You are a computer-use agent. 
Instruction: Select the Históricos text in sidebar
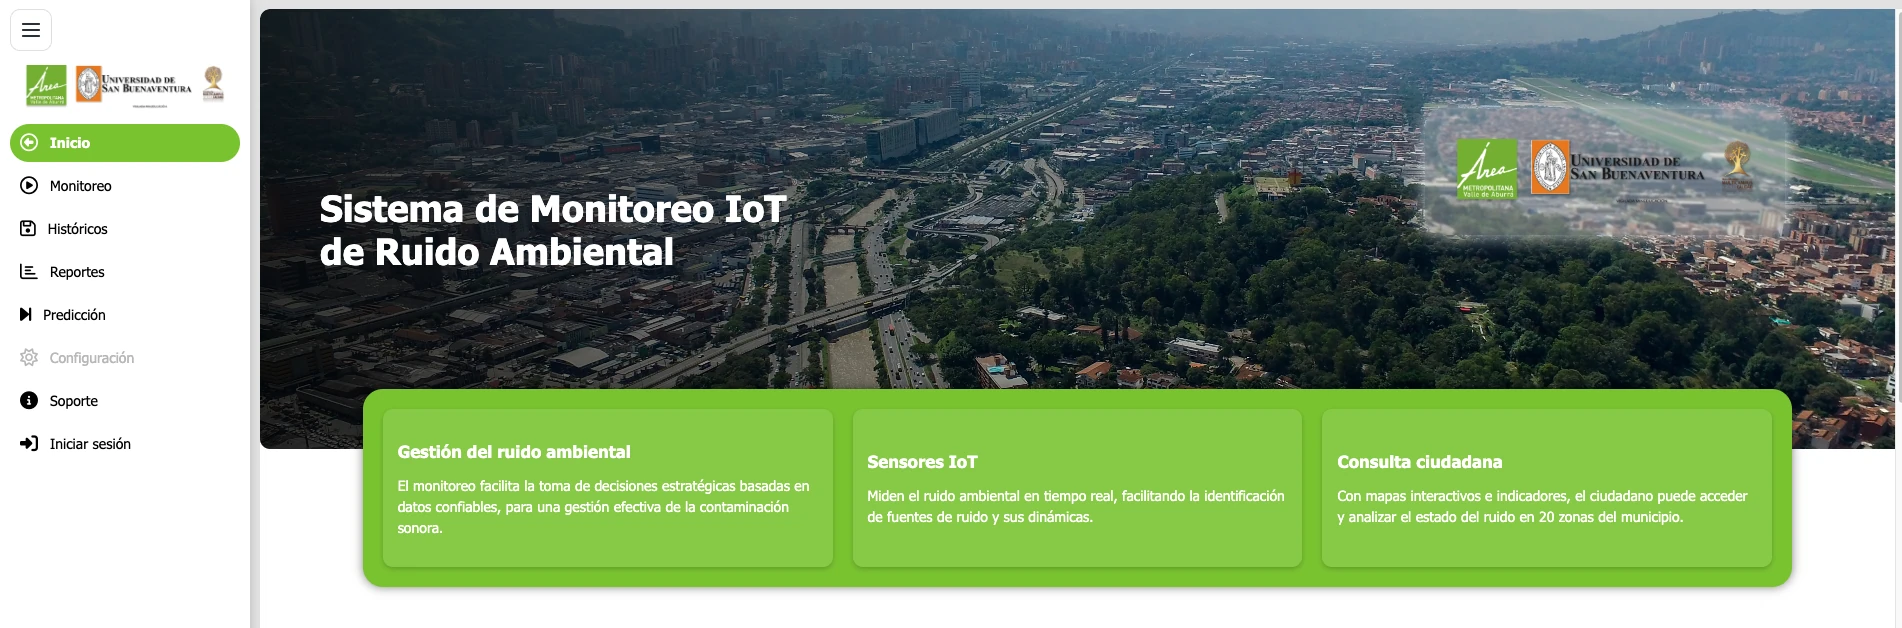pyautogui.click(x=78, y=229)
